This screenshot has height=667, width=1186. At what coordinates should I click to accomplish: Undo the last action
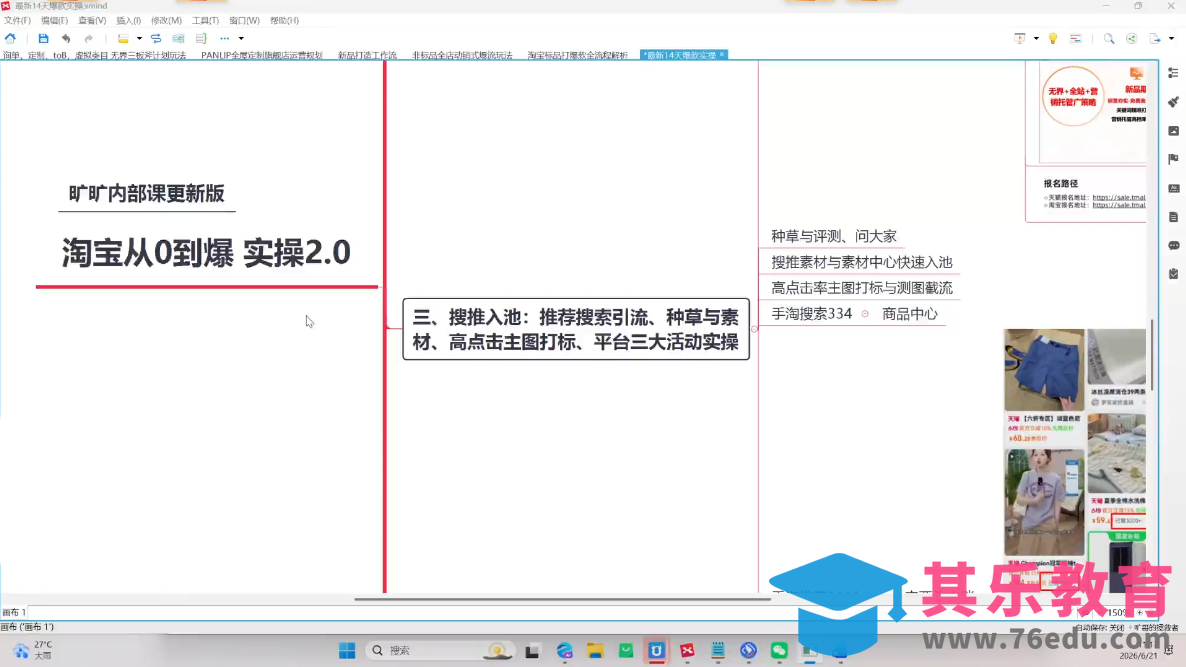coord(66,38)
